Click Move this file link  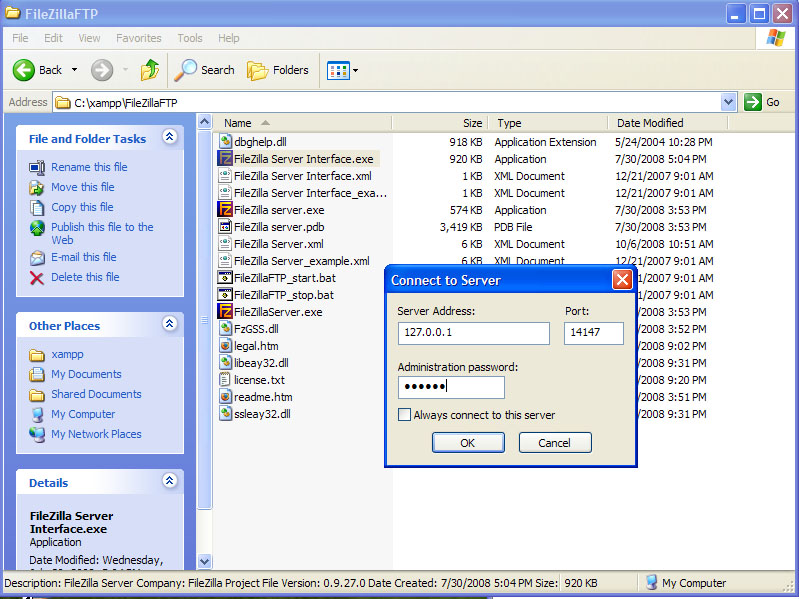pos(83,187)
